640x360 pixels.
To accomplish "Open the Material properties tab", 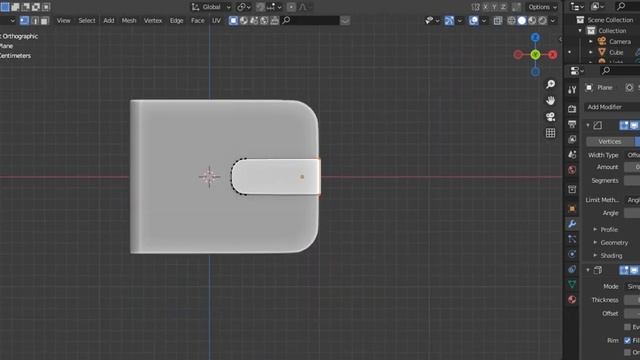I will tap(572, 300).
